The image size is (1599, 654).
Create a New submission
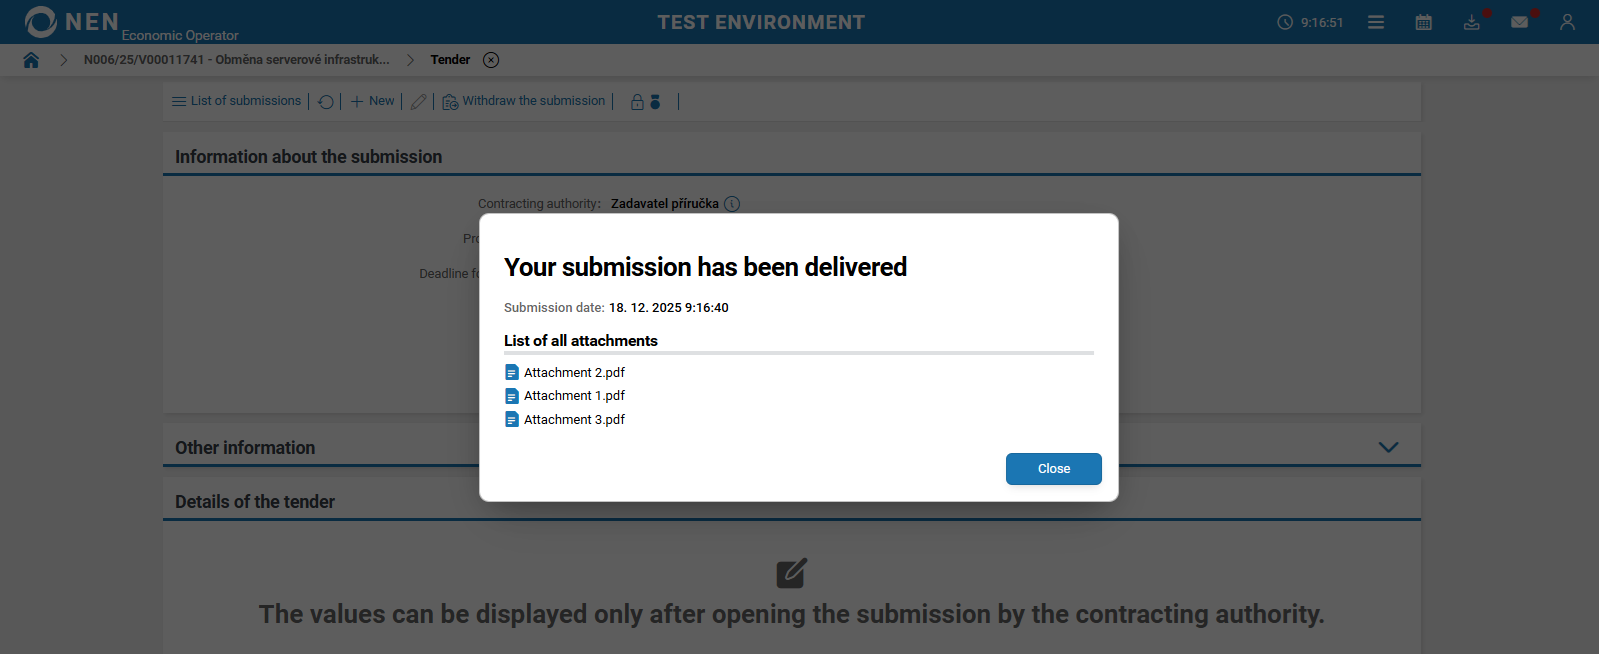tap(373, 101)
